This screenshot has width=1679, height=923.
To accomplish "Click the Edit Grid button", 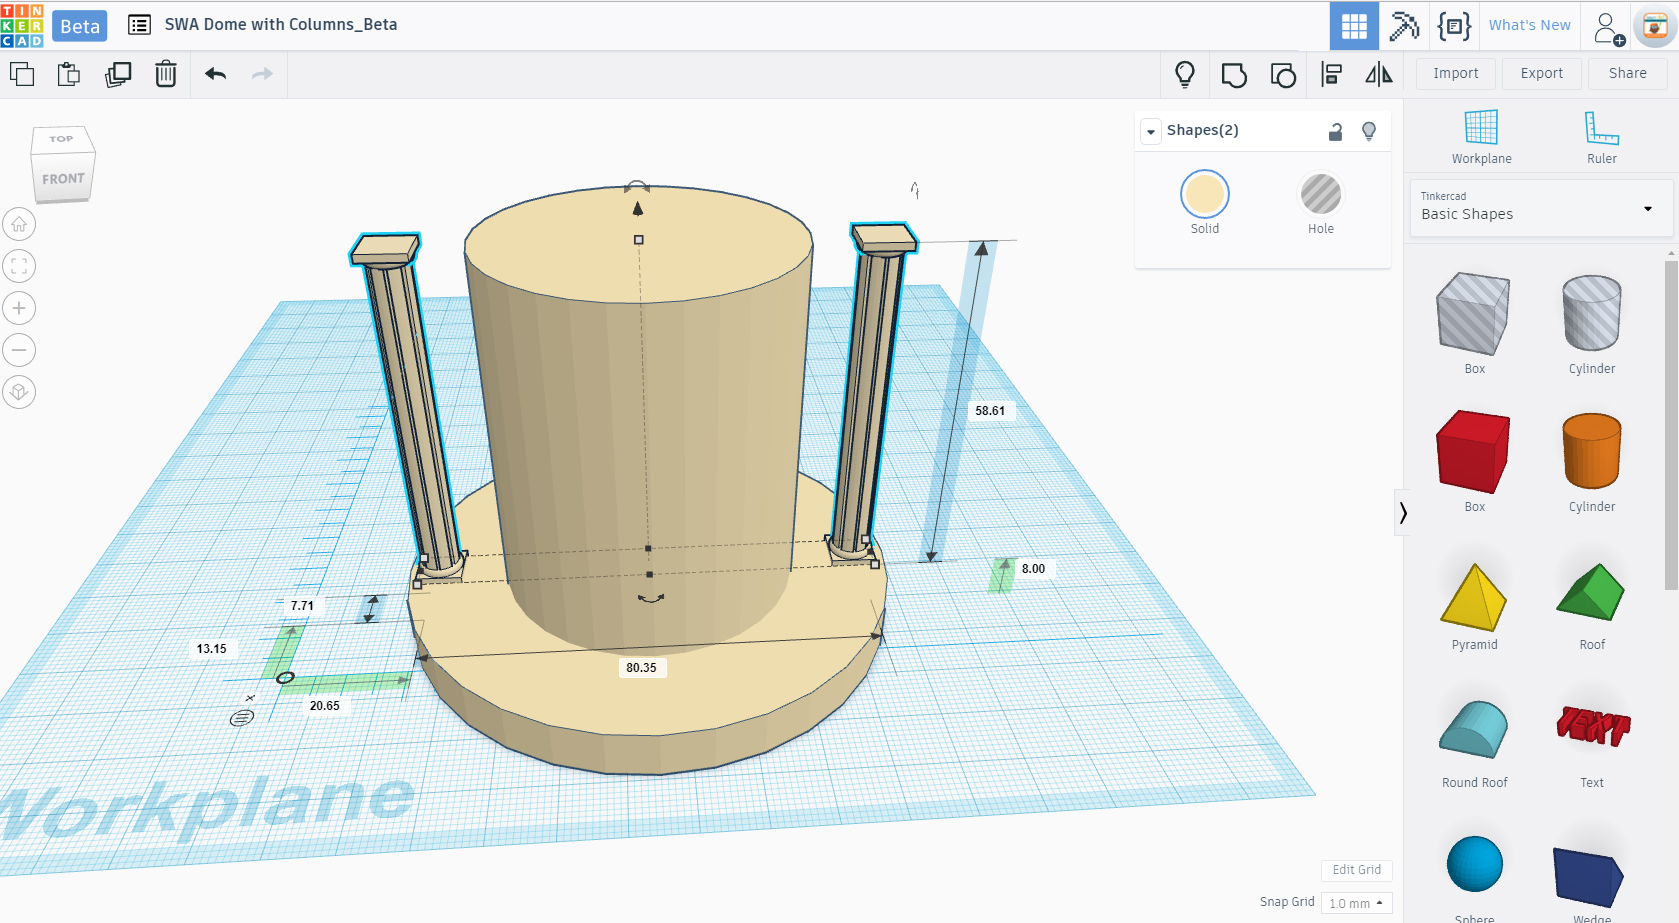I will coord(1356,870).
